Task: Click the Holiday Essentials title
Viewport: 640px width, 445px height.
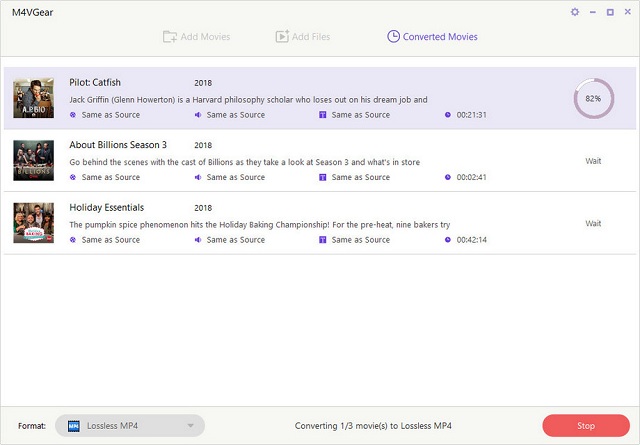Action: pos(107,207)
